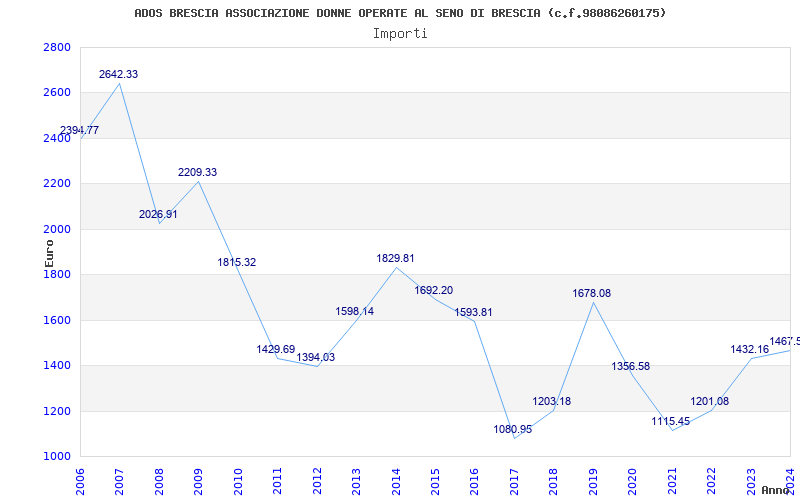Click x-axis year 2017
The width and height of the screenshot is (800, 500).
point(514,481)
